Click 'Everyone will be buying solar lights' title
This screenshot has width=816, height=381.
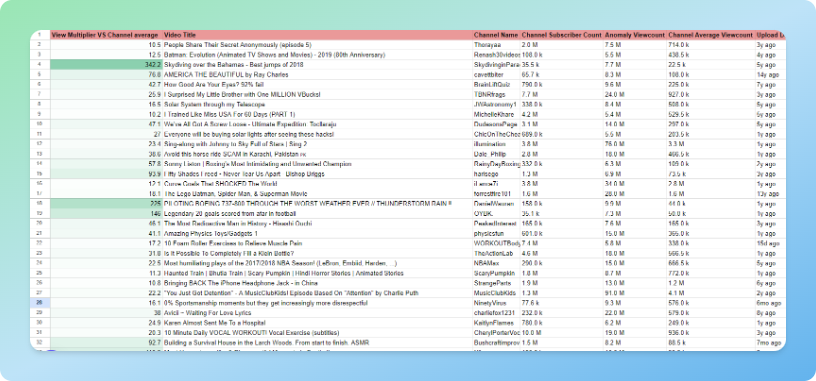pos(317,134)
